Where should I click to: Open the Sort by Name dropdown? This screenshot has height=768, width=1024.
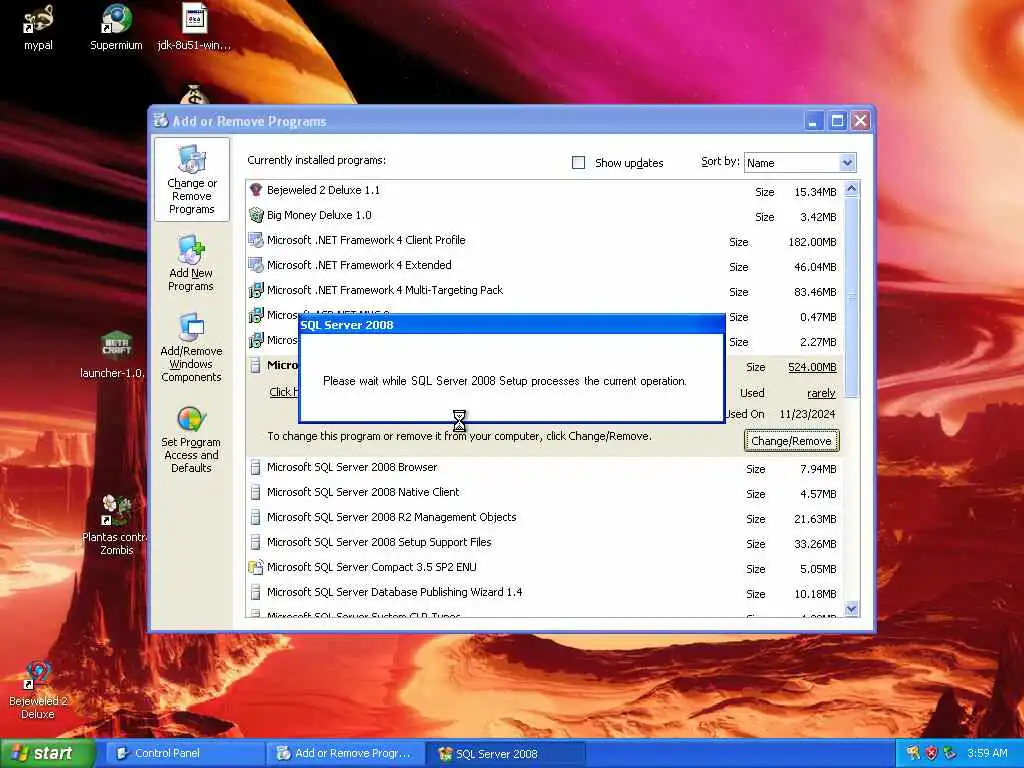[799, 163]
